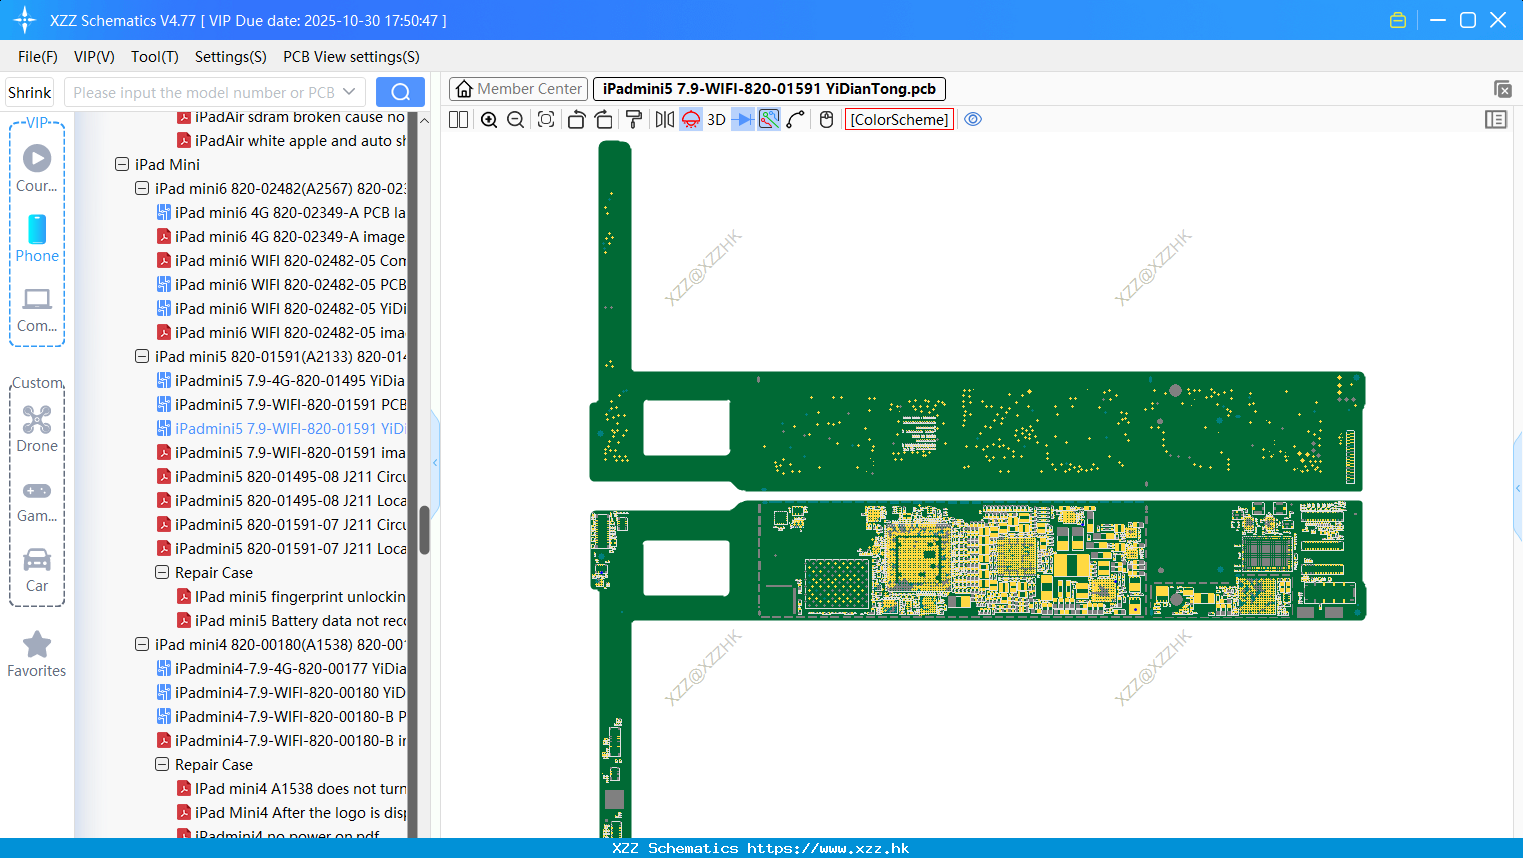Image resolution: width=1523 pixels, height=858 pixels.
Task: Collapse the iPad mini5 820-01591 node
Action: 142,357
